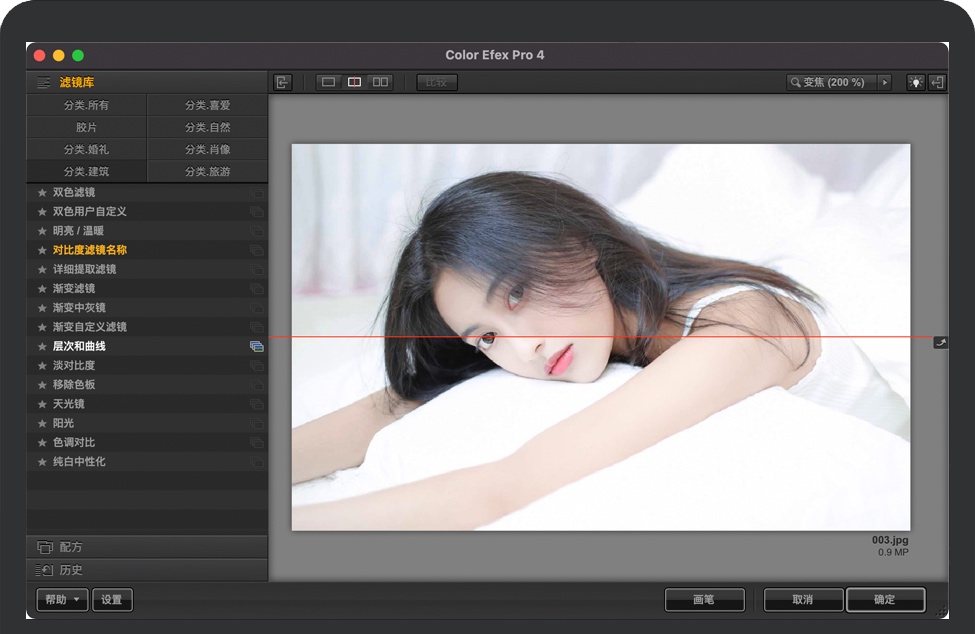The image size is (975, 634).
Task: Click the 确定 button
Action: coord(885,600)
